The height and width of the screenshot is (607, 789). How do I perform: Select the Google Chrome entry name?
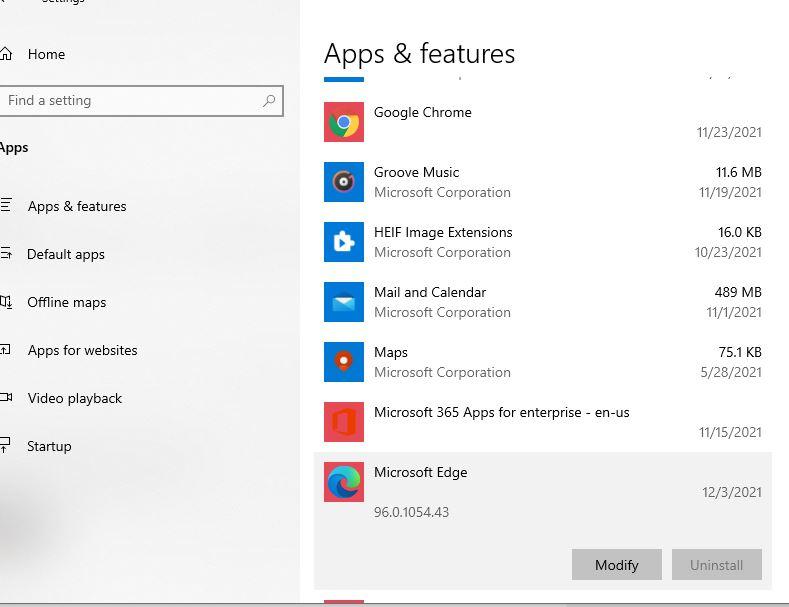point(423,112)
